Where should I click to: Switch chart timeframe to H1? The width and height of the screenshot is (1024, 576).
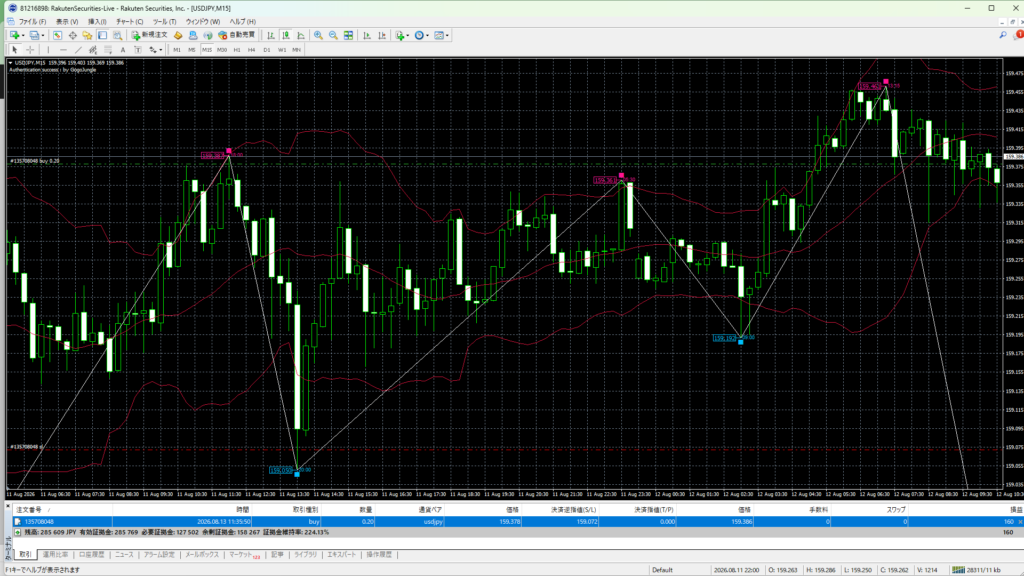[237, 50]
